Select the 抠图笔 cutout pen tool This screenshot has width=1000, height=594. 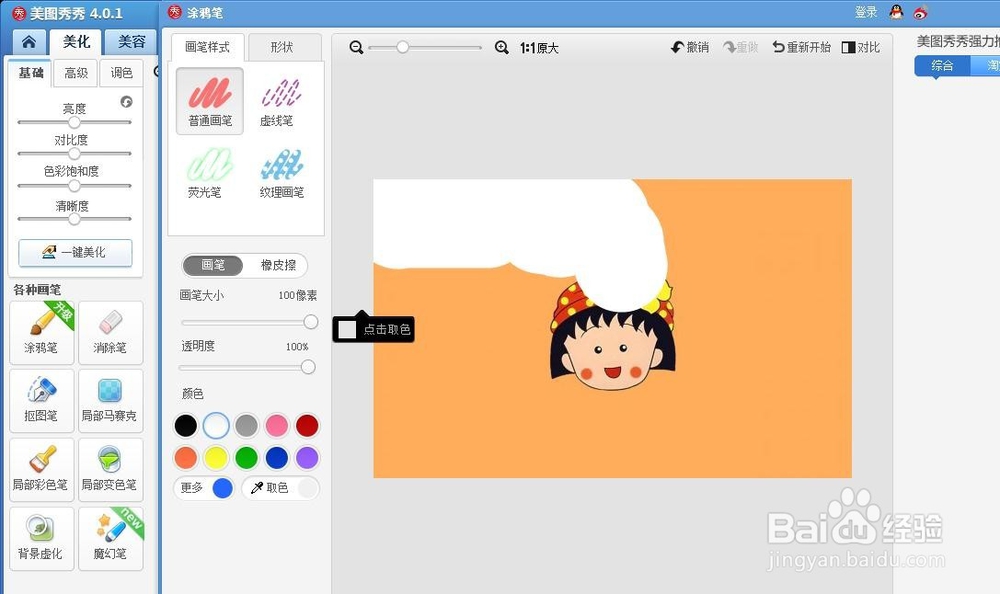42,401
